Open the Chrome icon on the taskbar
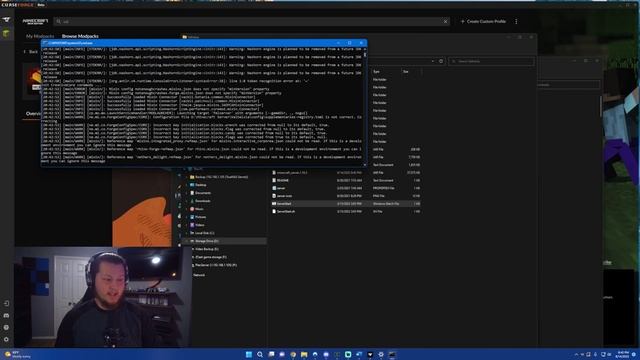 pos(293,354)
